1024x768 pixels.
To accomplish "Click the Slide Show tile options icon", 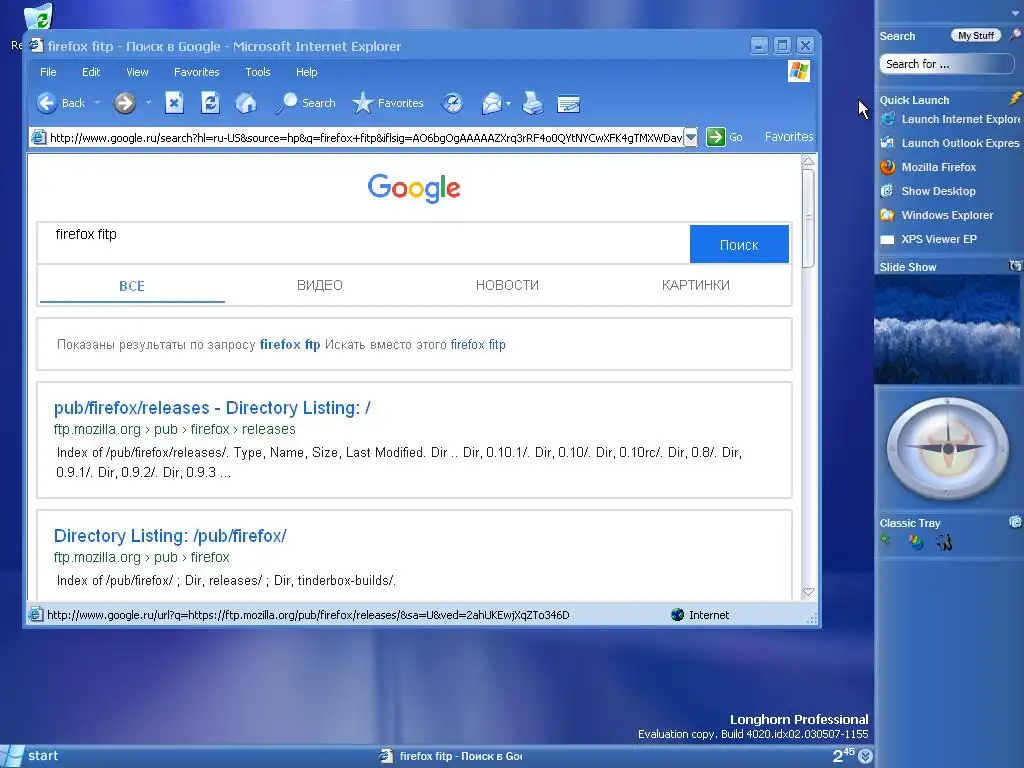I will (x=1016, y=266).
